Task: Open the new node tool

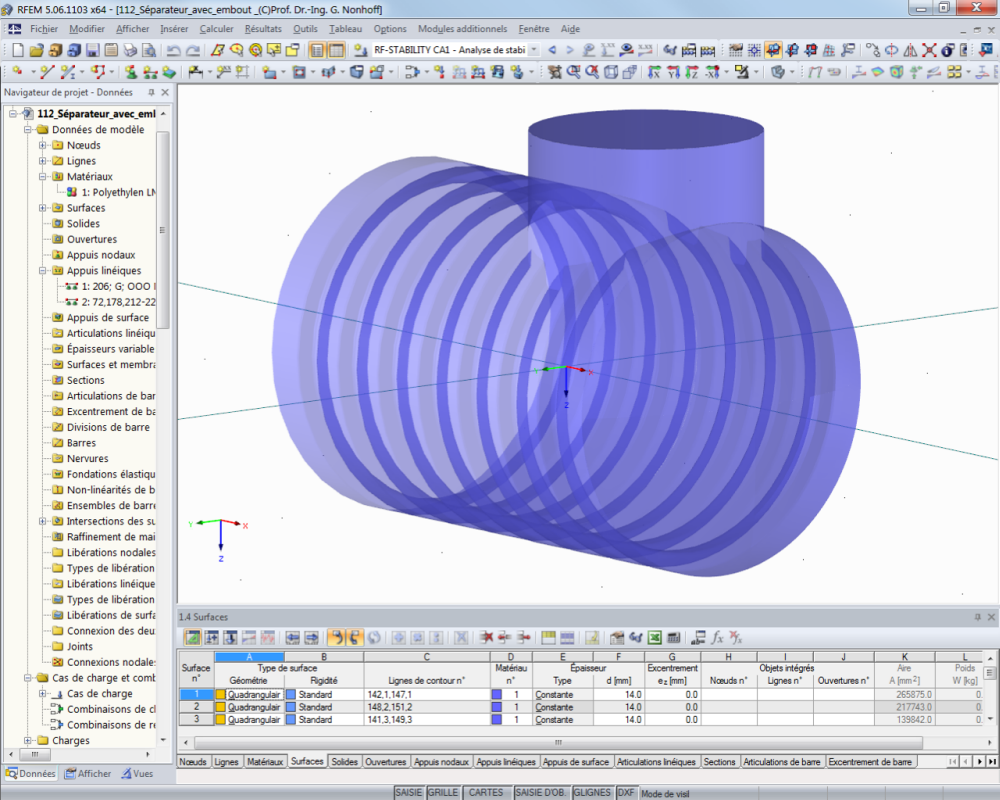Action: point(18,72)
